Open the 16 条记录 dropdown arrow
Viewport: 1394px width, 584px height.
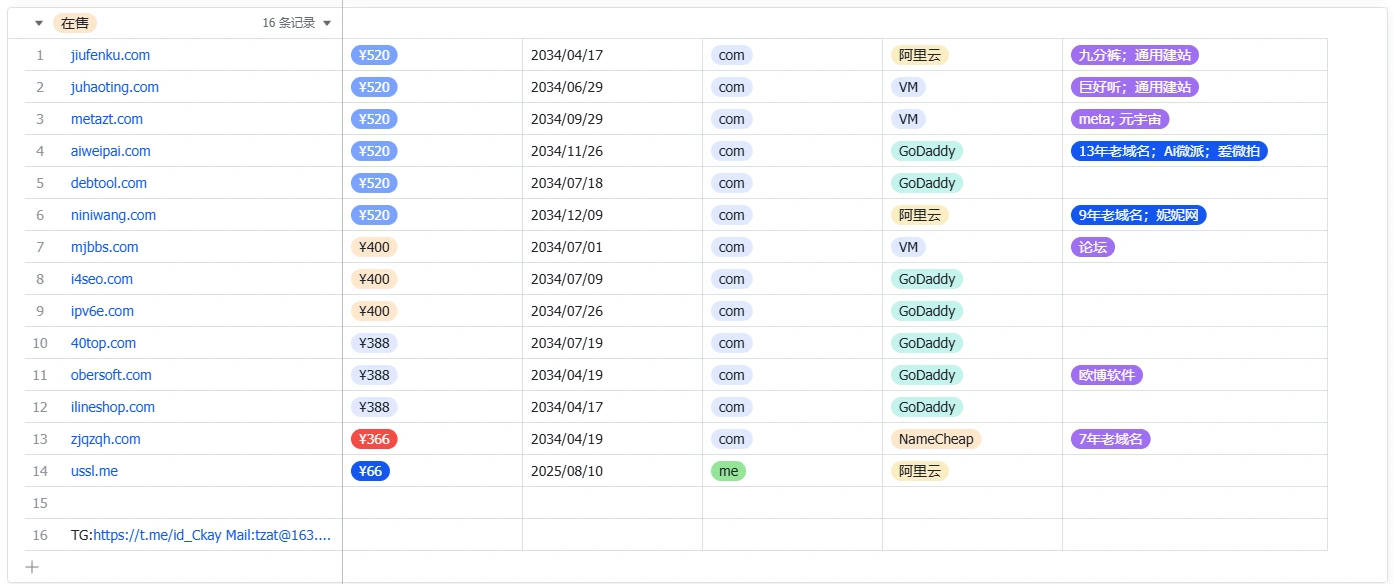(327, 23)
